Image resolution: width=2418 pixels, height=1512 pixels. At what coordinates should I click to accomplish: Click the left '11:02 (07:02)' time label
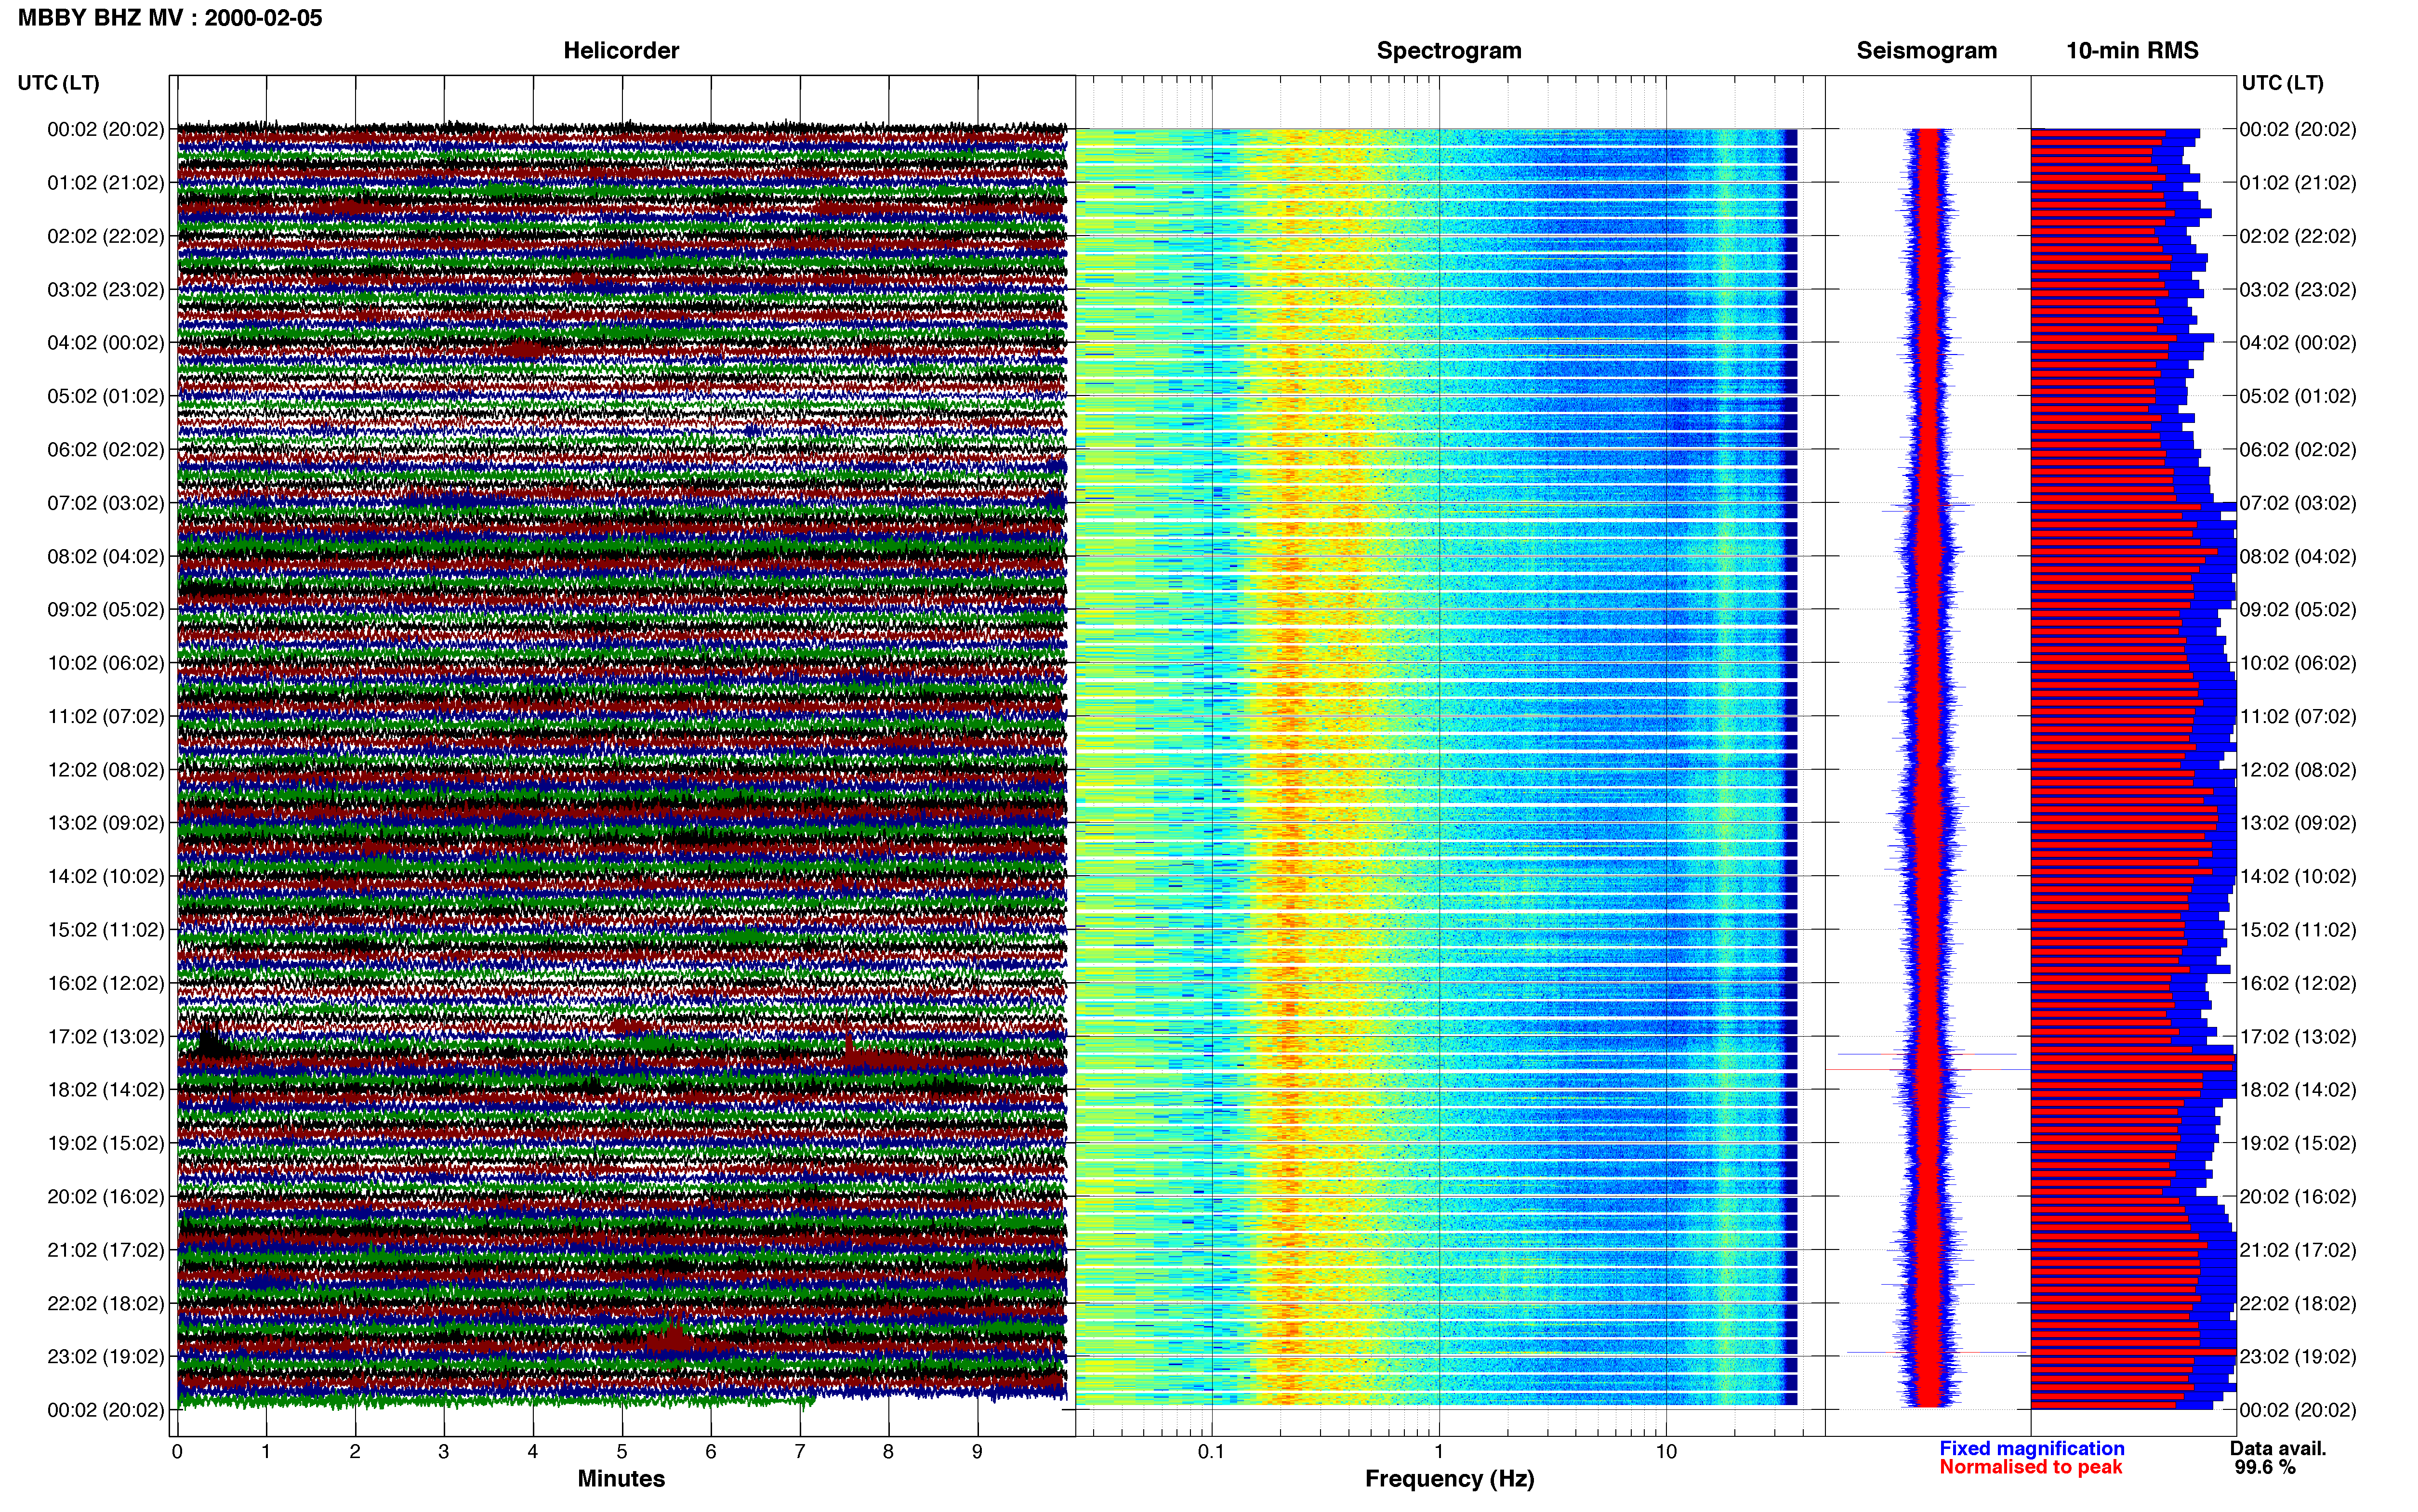(x=106, y=716)
